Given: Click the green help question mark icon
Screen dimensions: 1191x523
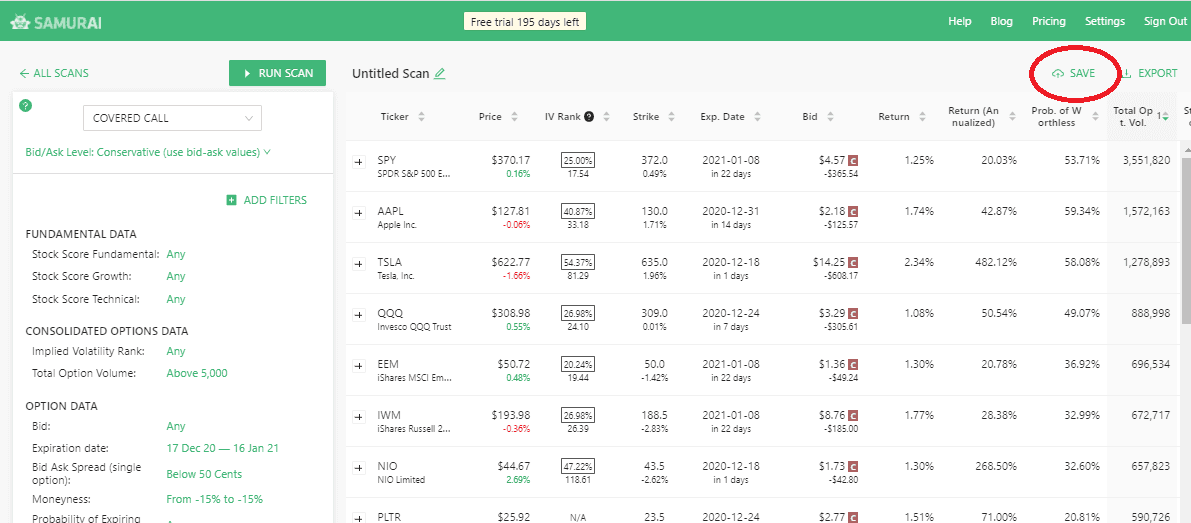Looking at the screenshot, I should (26, 106).
